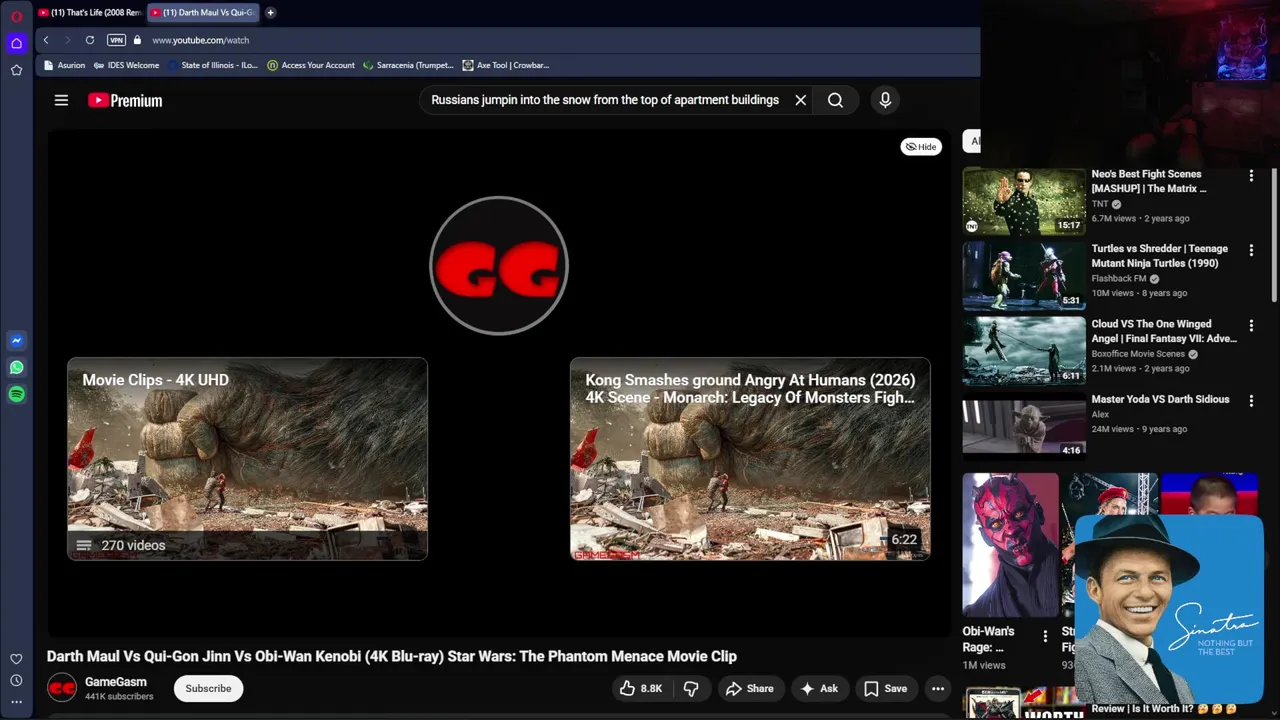This screenshot has height=720, width=1280.
Task: Open the Access Your Account bookmark
Action: pyautogui.click(x=311, y=65)
